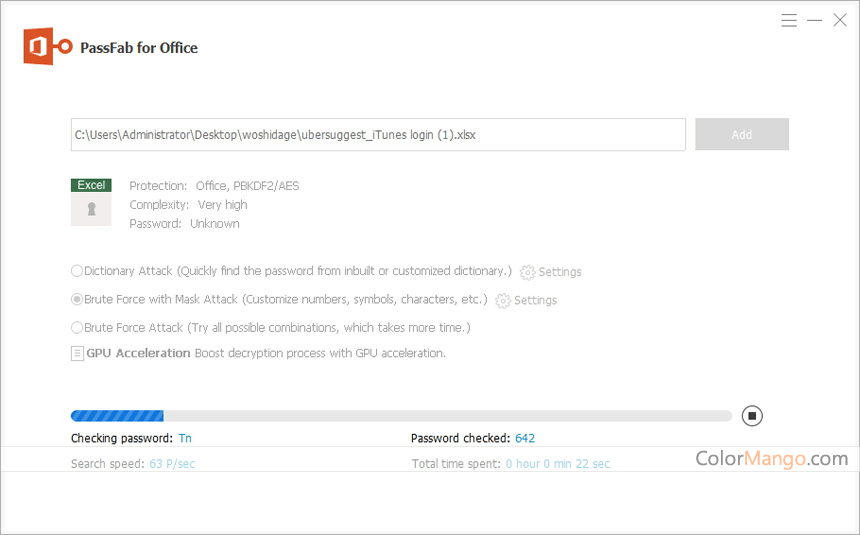Minimize the PassFab window
Screen dimensions: 860x535
815,20
